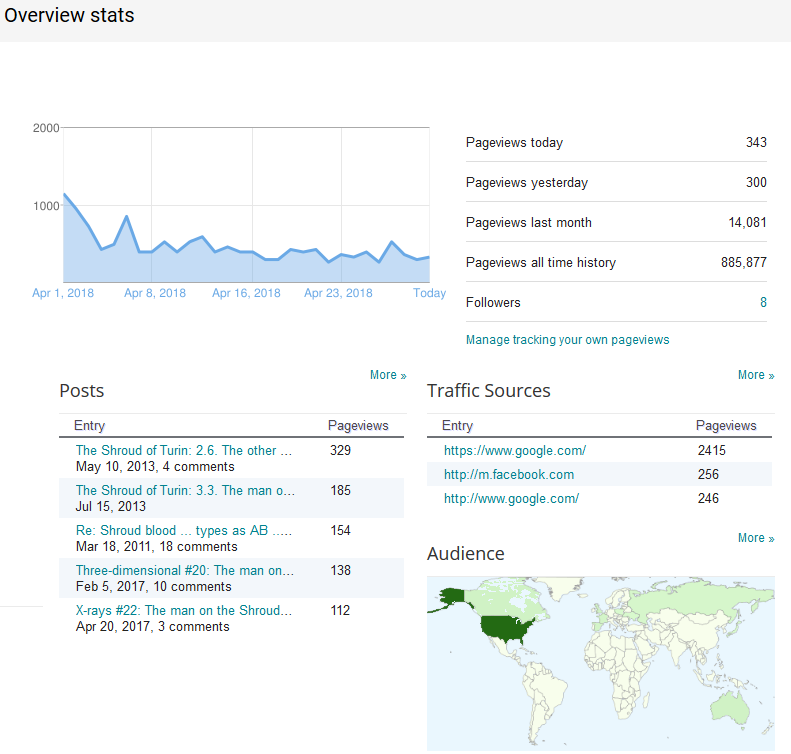Click the Audience world map
Screen dimensions: 791x754
tap(600, 664)
